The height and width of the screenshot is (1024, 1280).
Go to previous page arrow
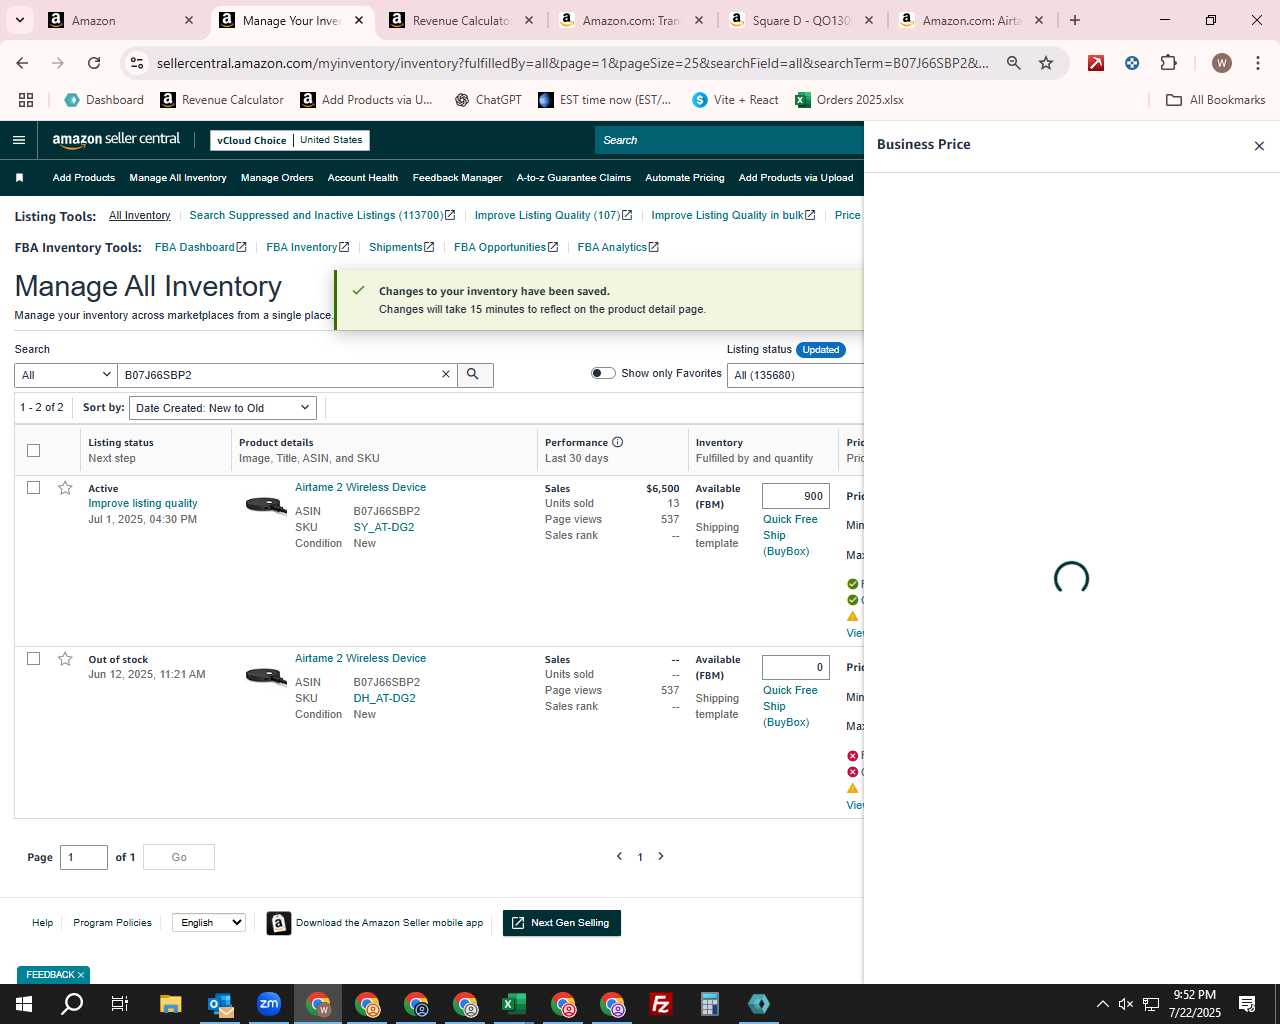click(619, 856)
